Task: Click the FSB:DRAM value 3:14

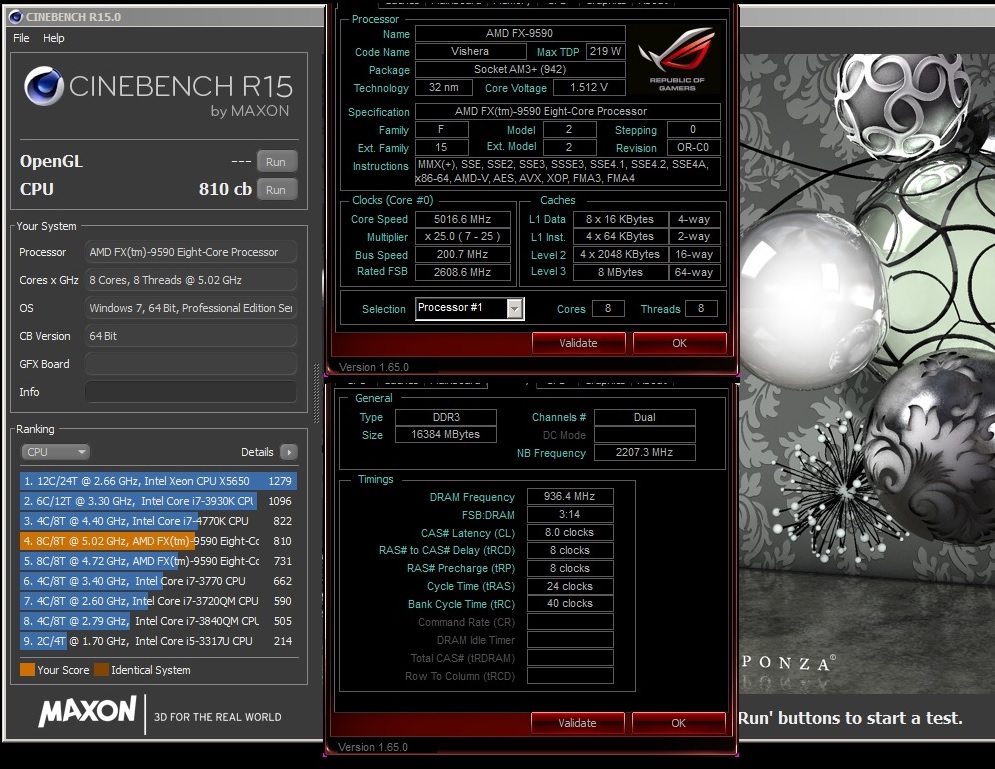Action: tap(570, 514)
